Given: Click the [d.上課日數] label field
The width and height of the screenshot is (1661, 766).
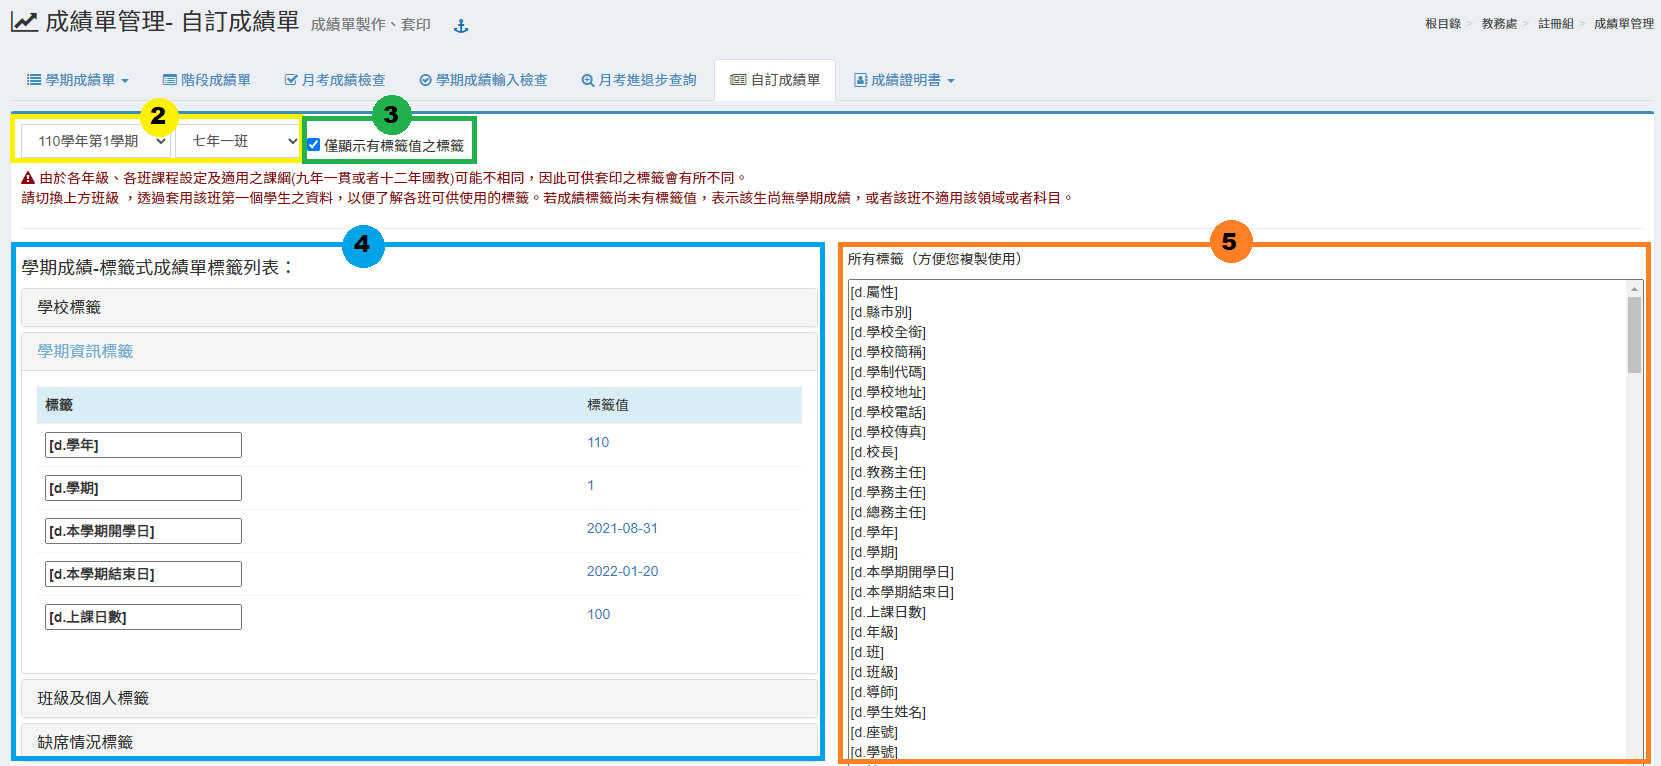Looking at the screenshot, I should click(x=143, y=617).
